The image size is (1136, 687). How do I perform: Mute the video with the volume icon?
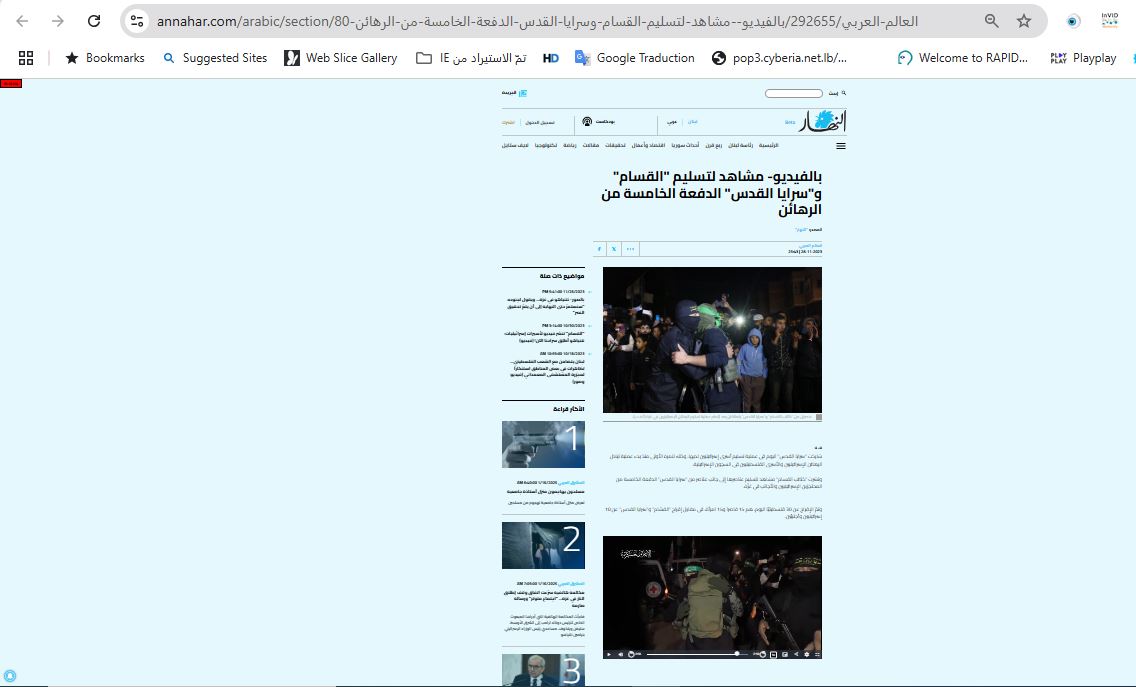pos(620,654)
